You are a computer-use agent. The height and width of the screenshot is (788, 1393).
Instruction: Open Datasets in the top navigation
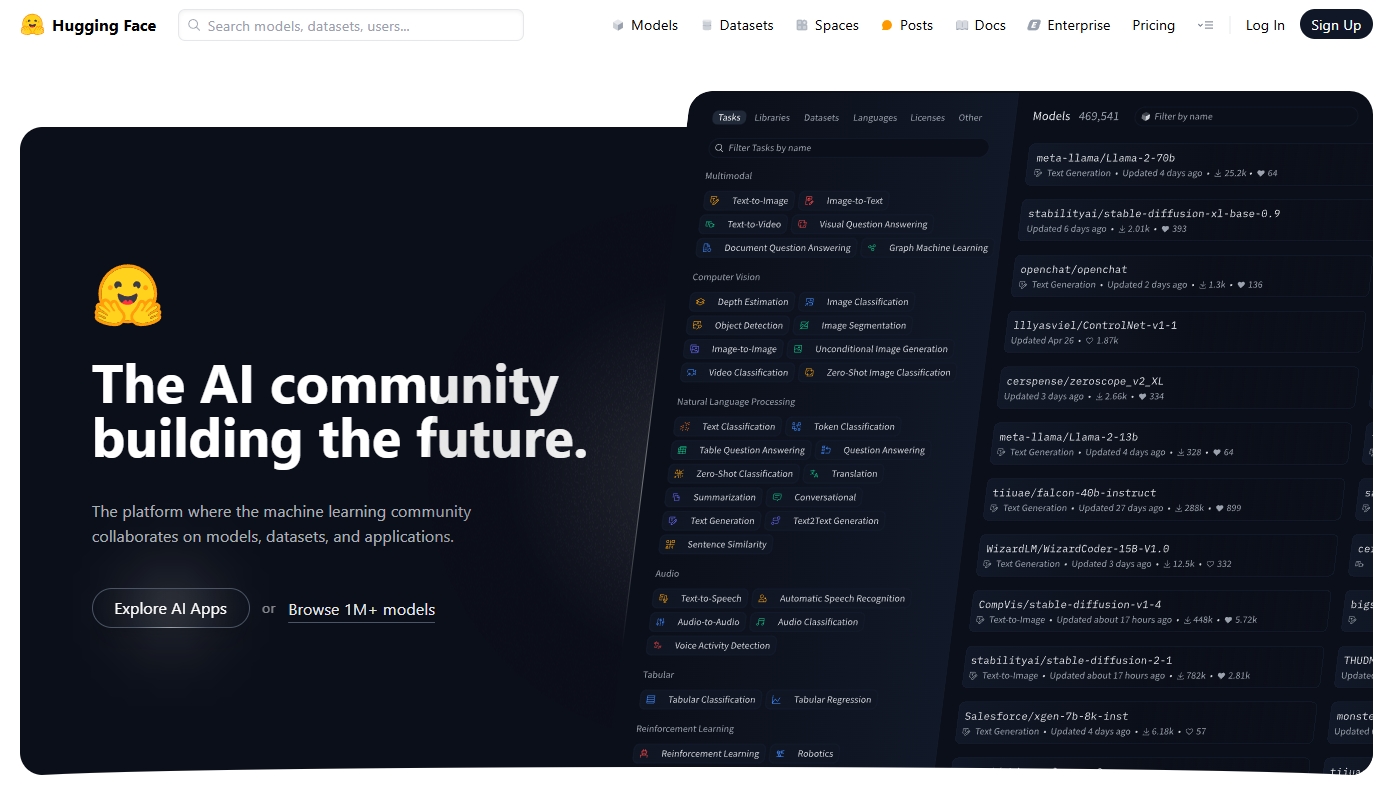coord(746,25)
